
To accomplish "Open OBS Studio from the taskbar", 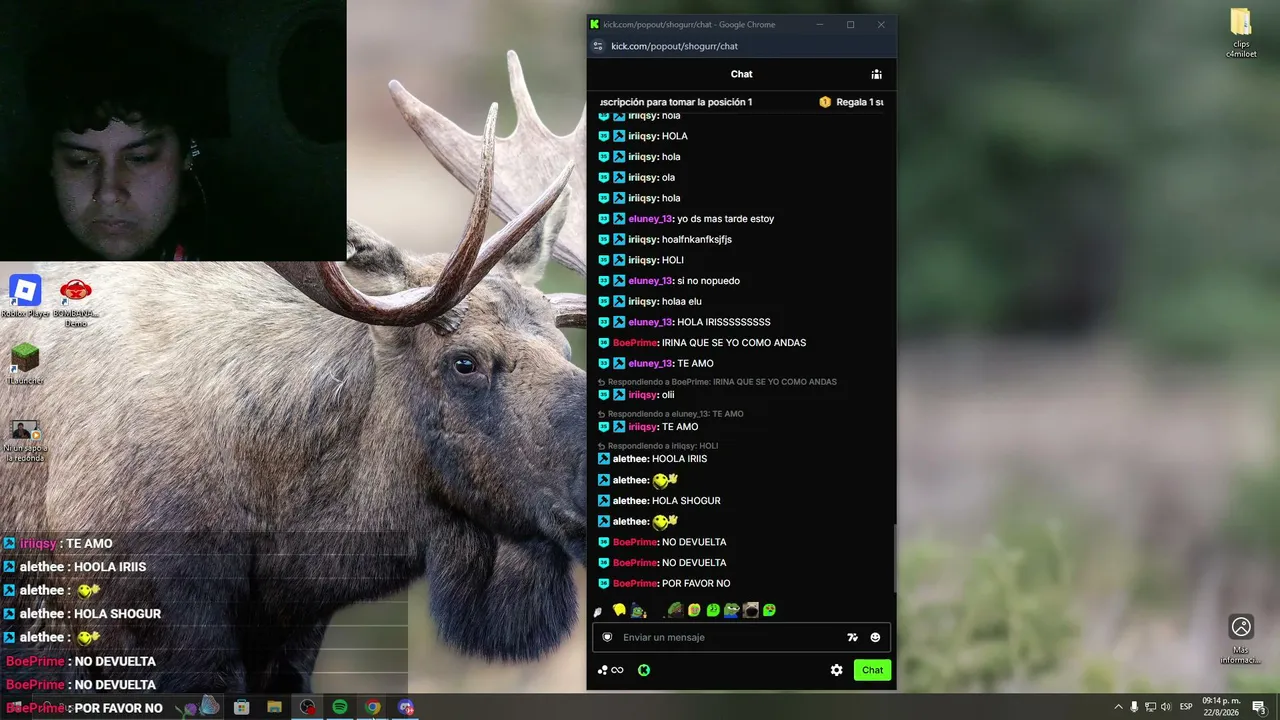I will click(x=307, y=707).
